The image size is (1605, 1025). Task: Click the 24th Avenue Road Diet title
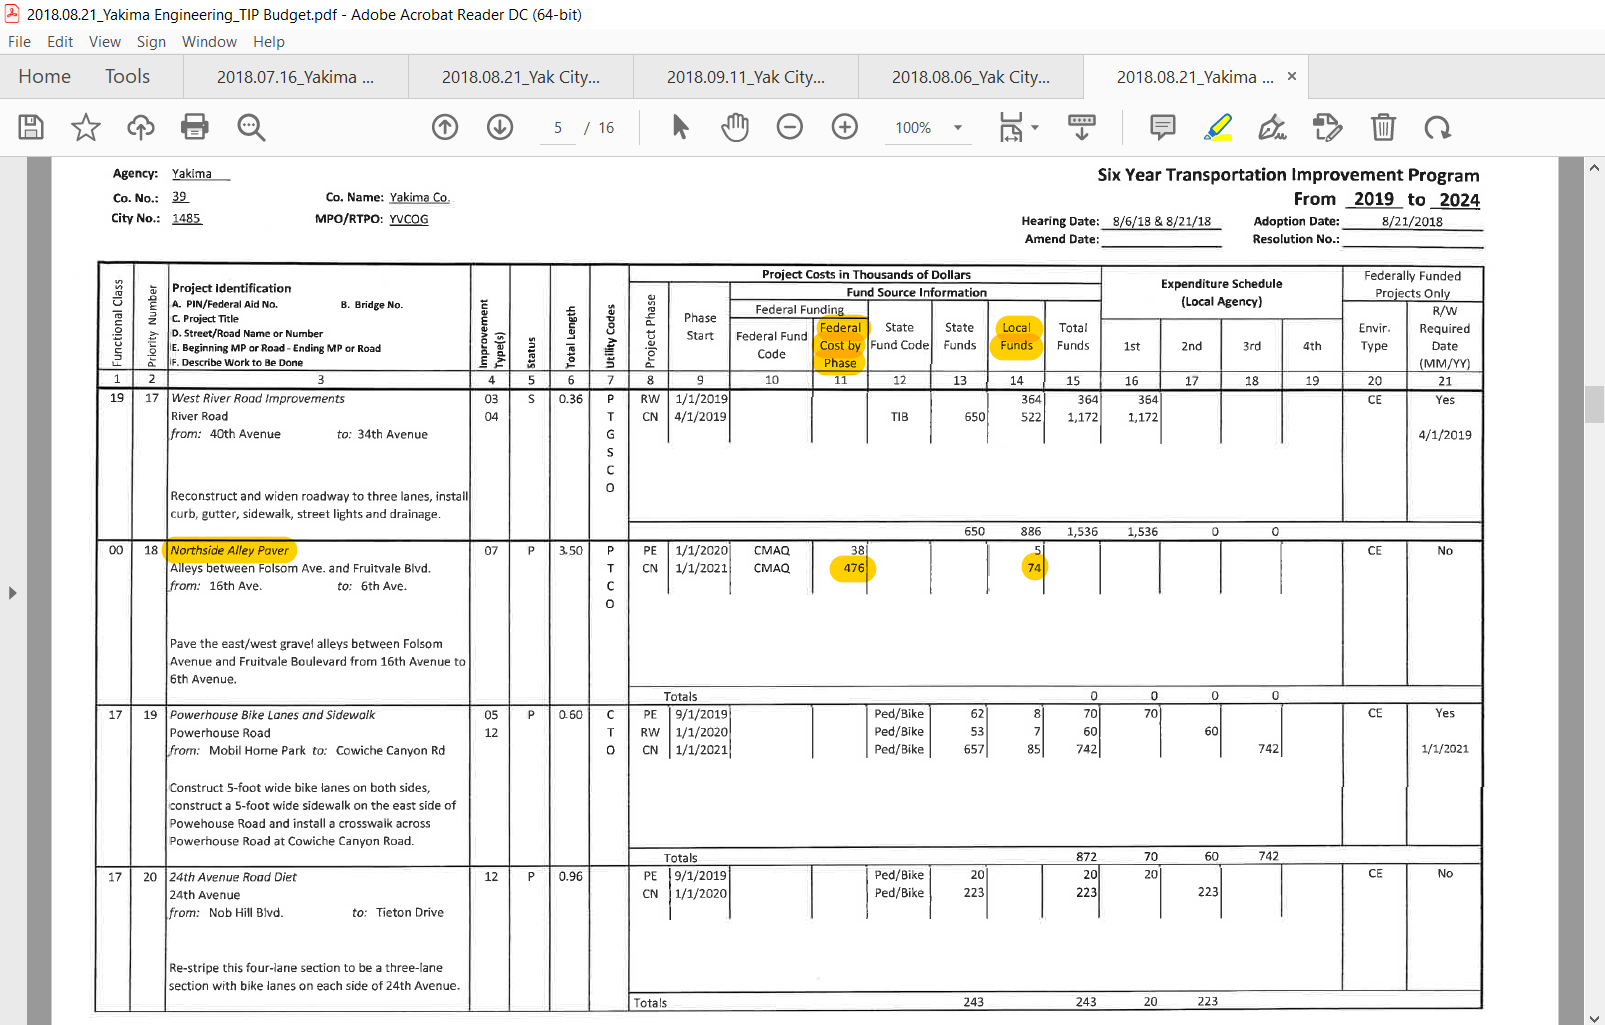pos(233,877)
